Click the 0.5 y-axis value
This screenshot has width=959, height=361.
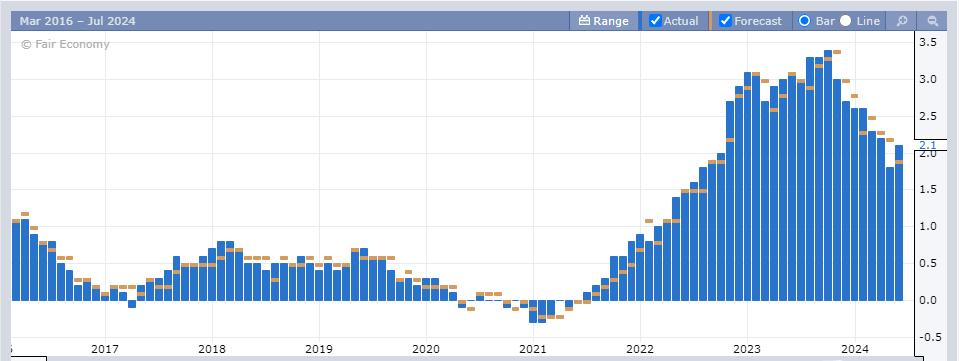pos(929,264)
